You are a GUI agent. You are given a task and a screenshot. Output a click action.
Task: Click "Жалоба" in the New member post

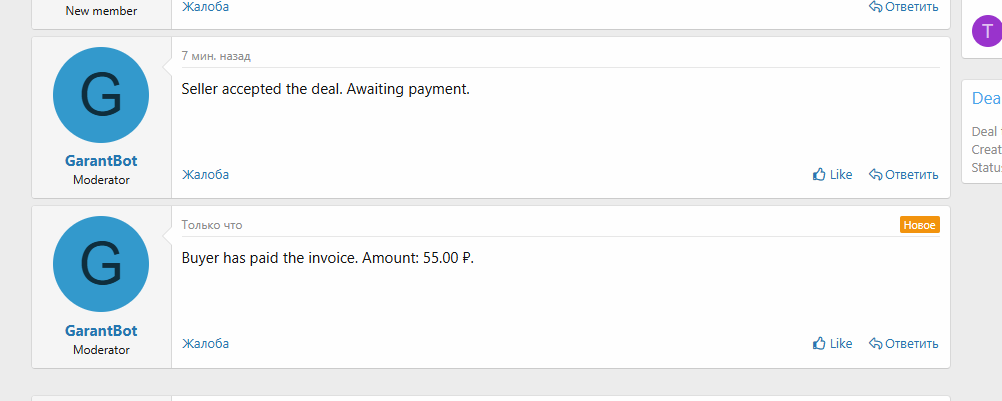pos(205,7)
